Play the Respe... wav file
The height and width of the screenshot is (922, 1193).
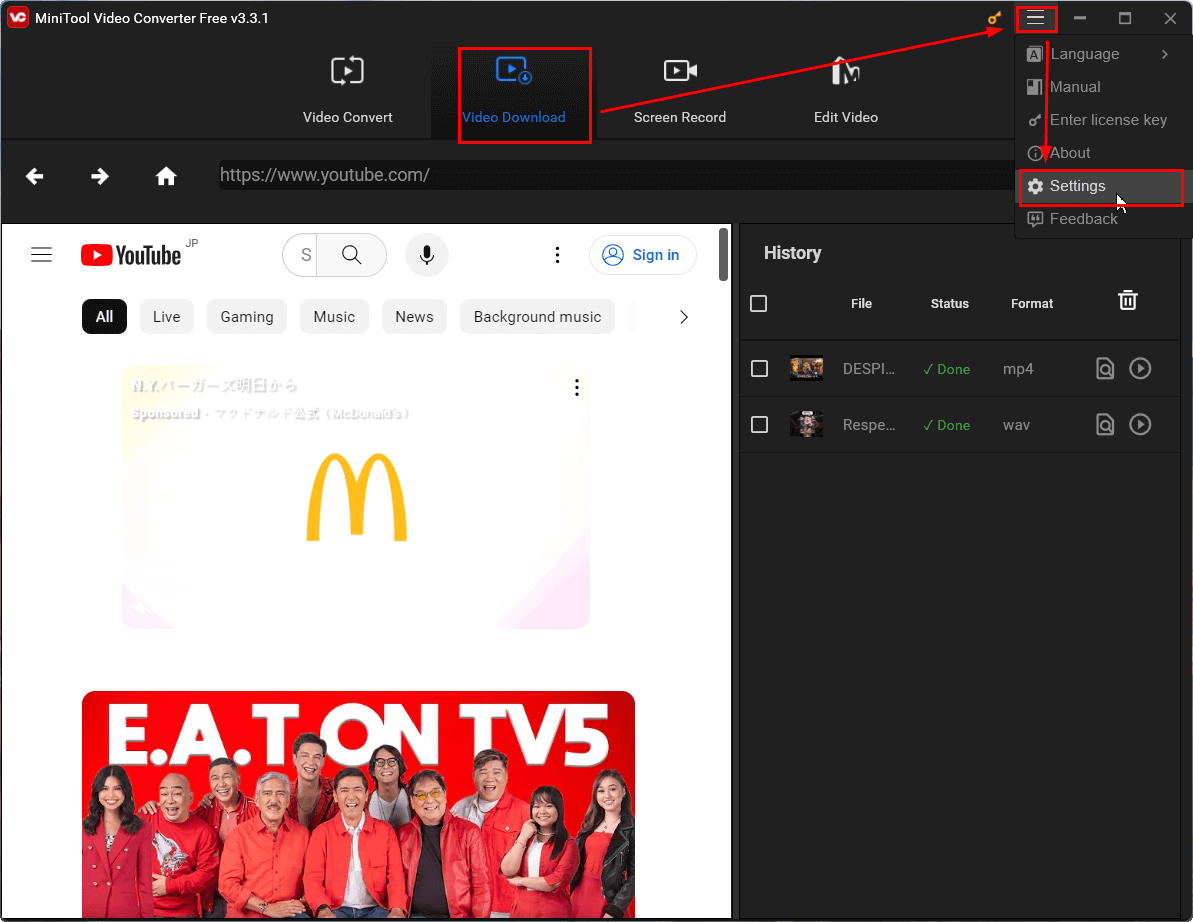[1140, 424]
